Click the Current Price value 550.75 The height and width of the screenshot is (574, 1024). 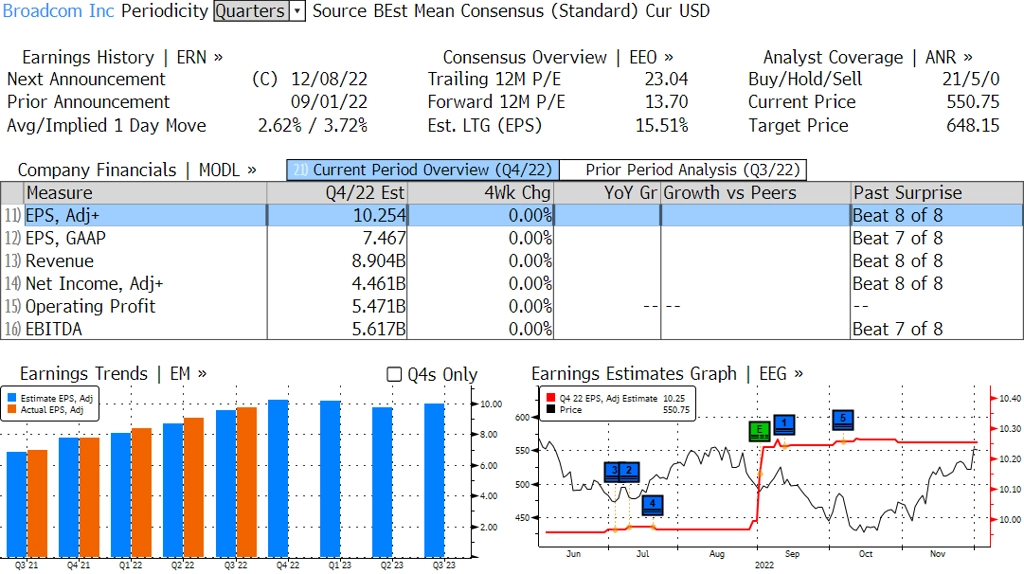(972, 102)
